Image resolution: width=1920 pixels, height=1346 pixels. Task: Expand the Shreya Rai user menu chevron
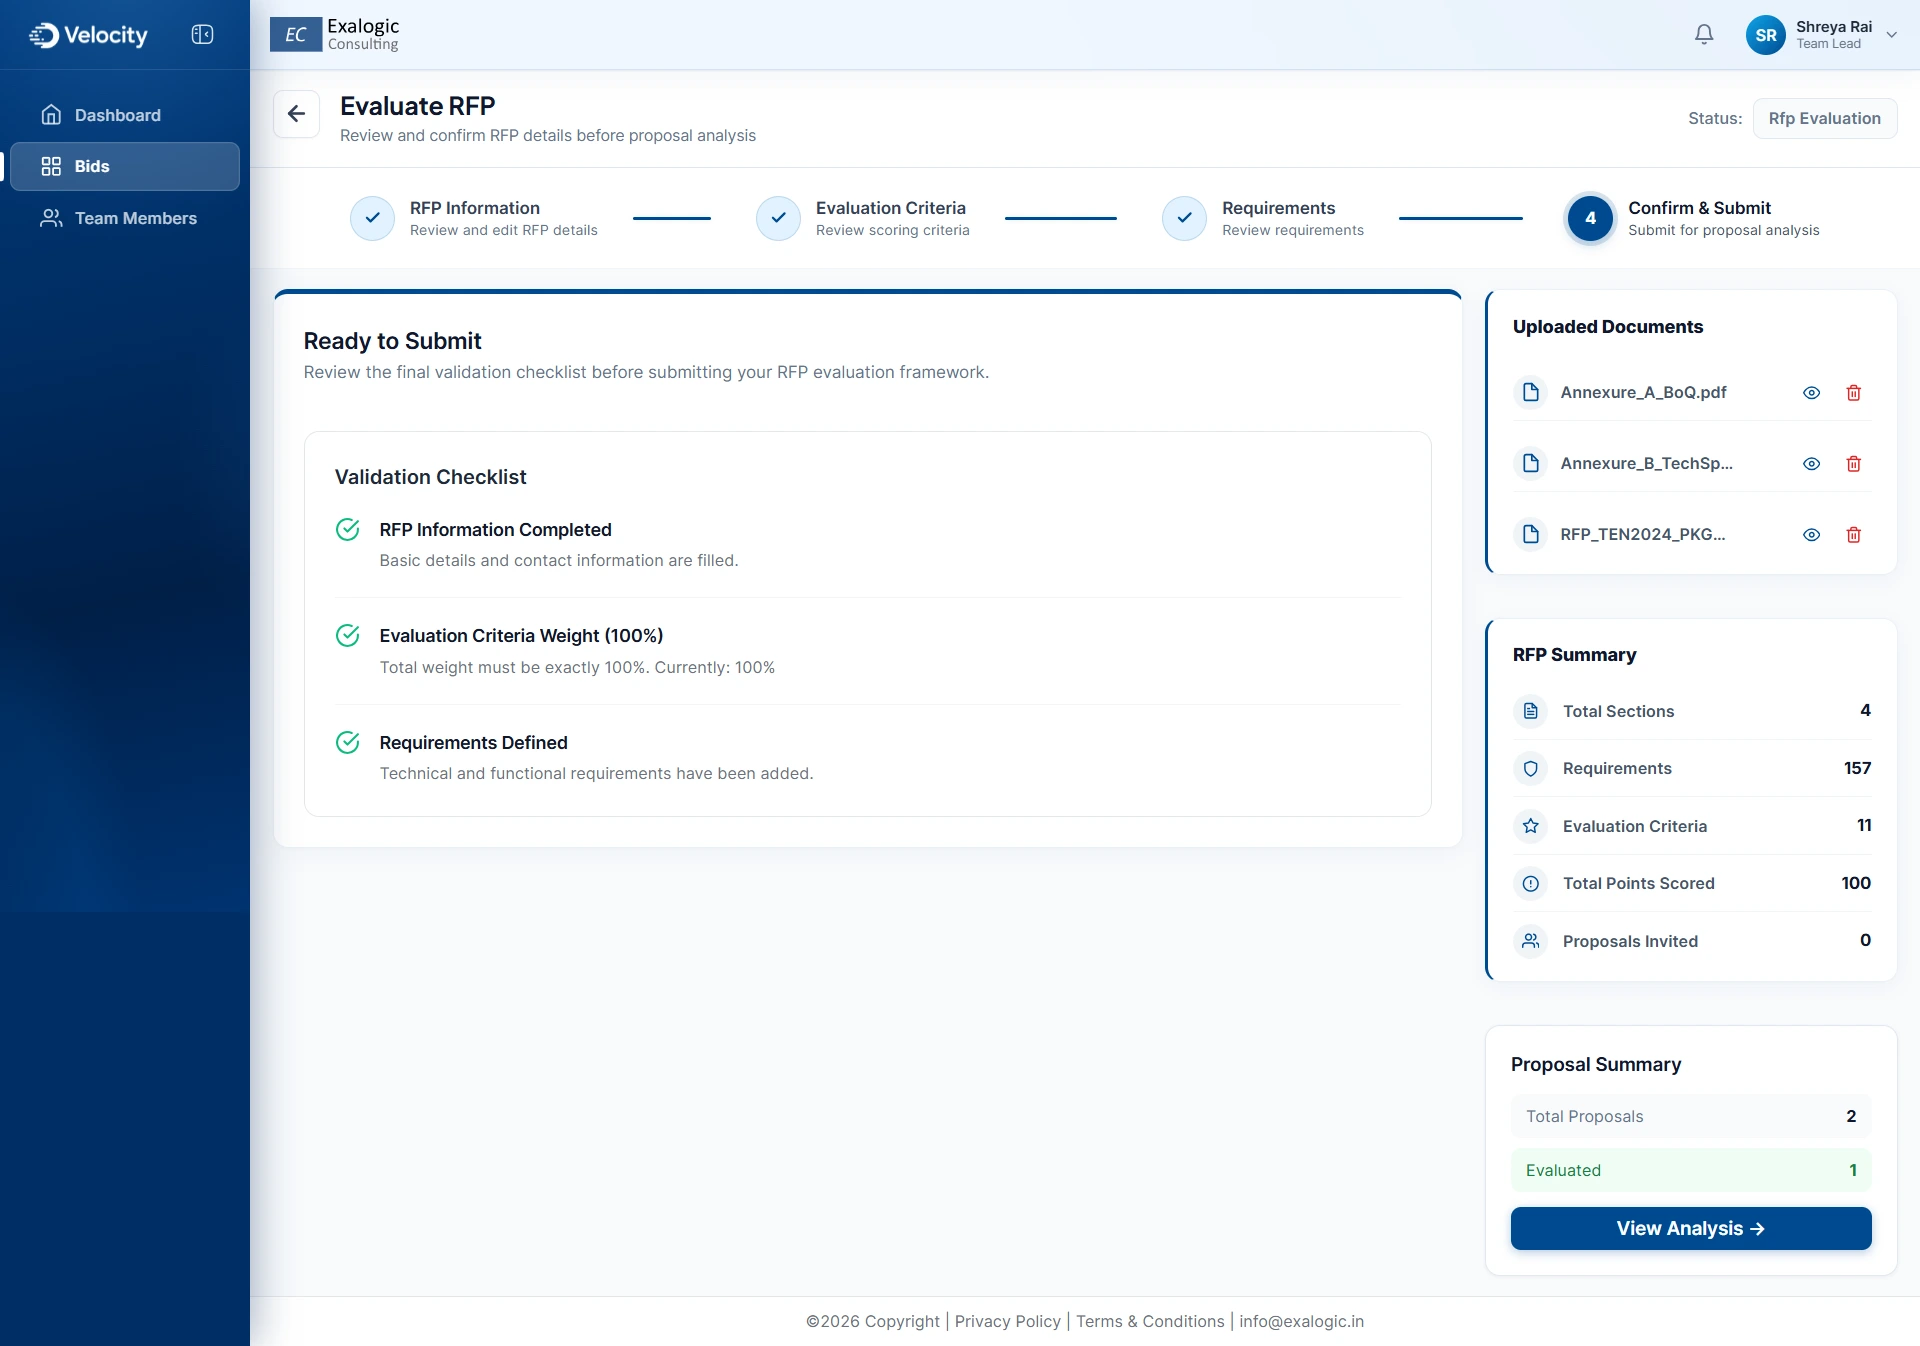1892,35
